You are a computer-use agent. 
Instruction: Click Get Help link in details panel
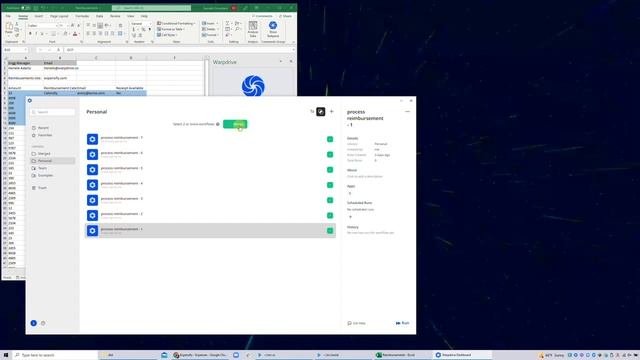pos(356,323)
